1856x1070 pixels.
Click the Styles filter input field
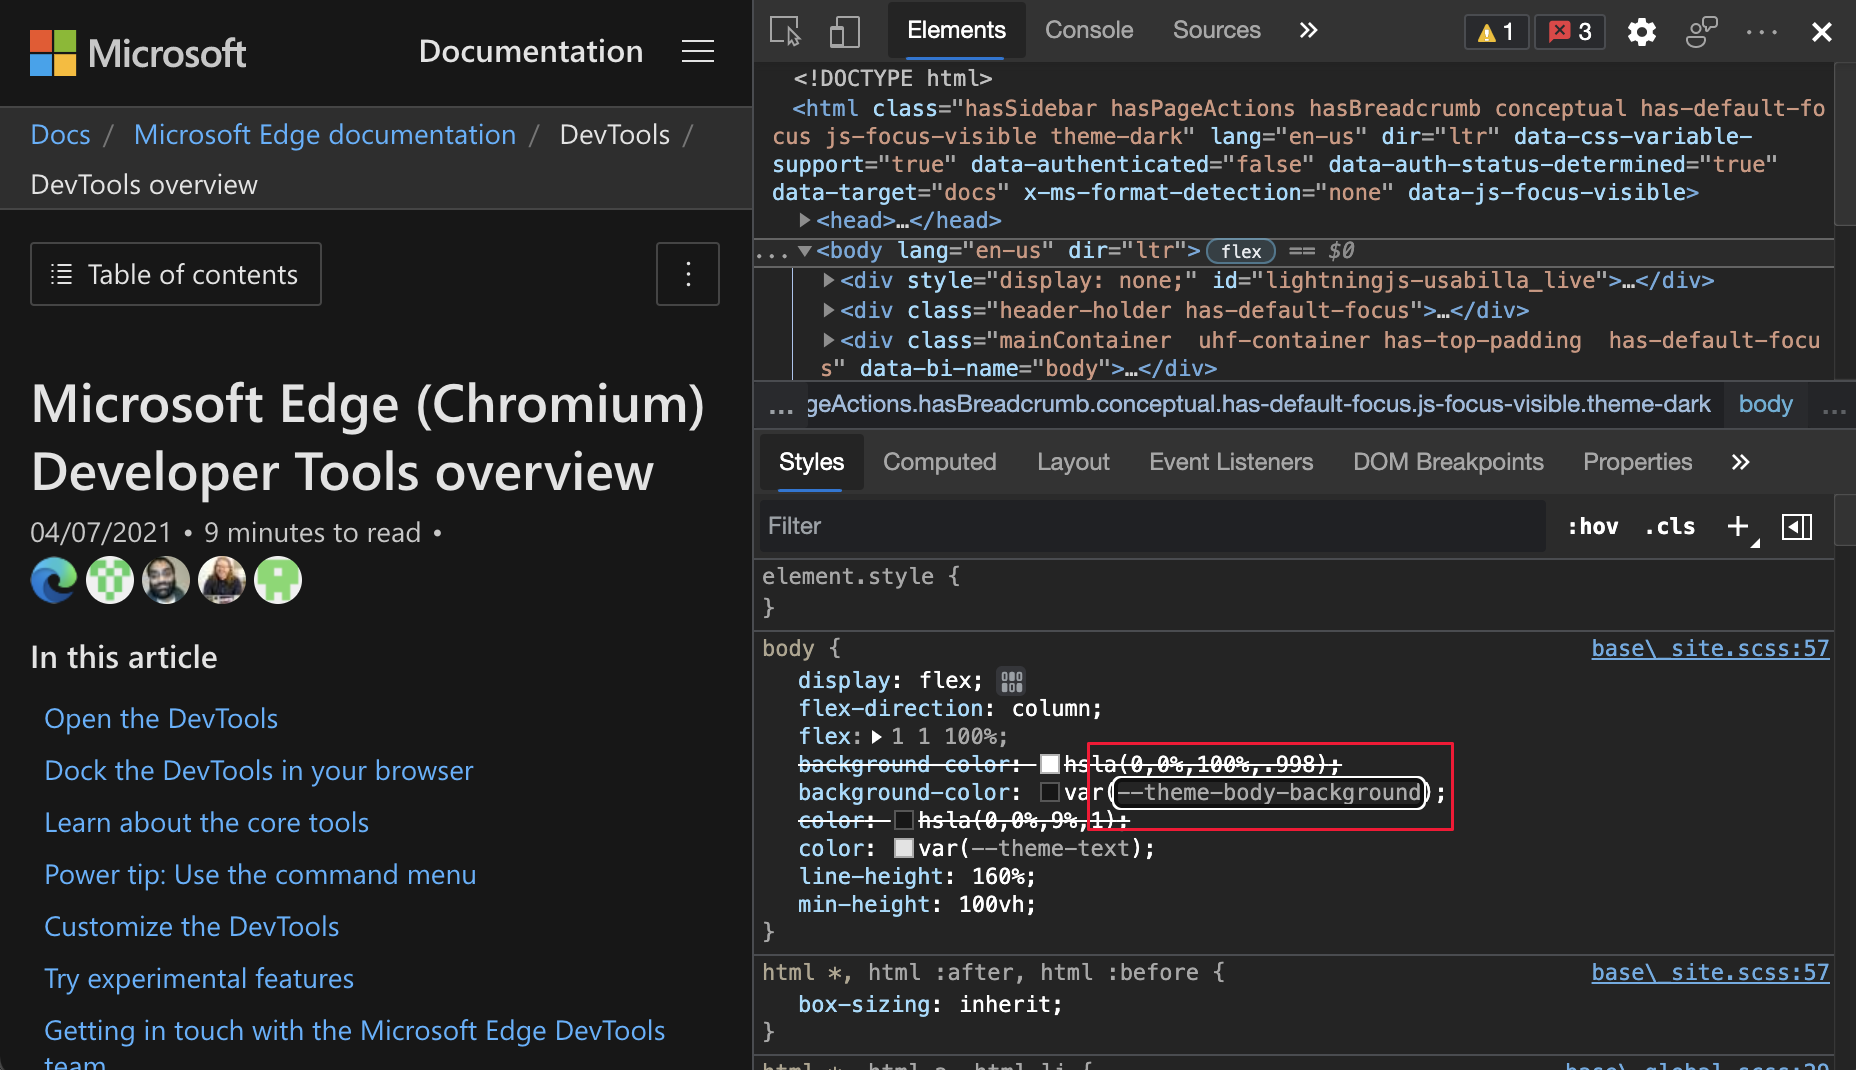click(x=1150, y=526)
